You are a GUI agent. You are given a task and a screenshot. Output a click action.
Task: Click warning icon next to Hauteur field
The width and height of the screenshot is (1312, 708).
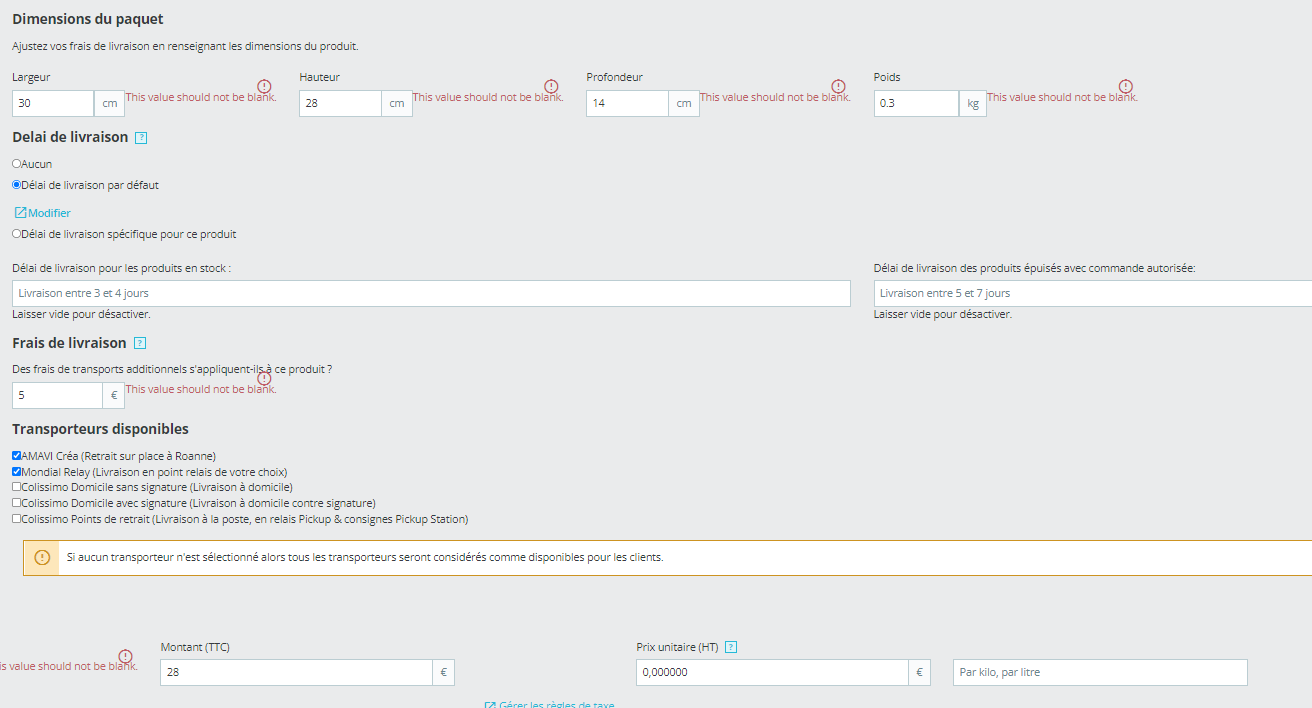pyautogui.click(x=551, y=86)
